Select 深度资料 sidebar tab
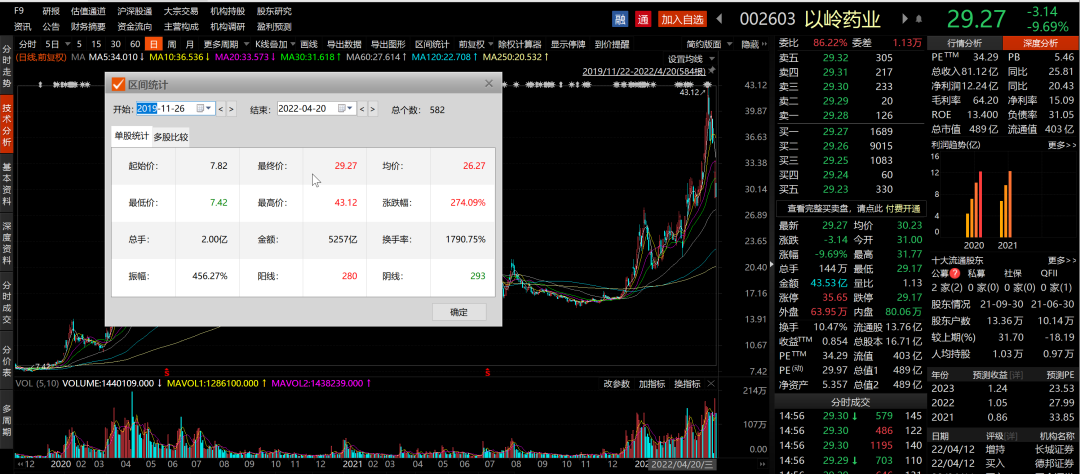The height and width of the screenshot is (474, 1080). coord(7,244)
